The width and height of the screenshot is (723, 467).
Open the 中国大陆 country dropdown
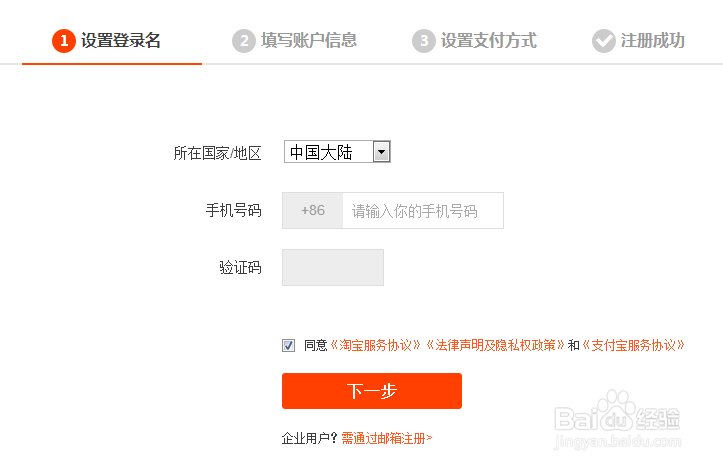pos(329,152)
